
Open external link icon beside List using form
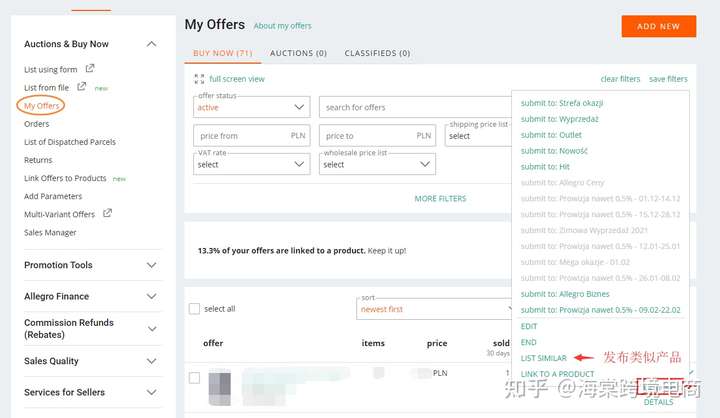[x=90, y=68]
